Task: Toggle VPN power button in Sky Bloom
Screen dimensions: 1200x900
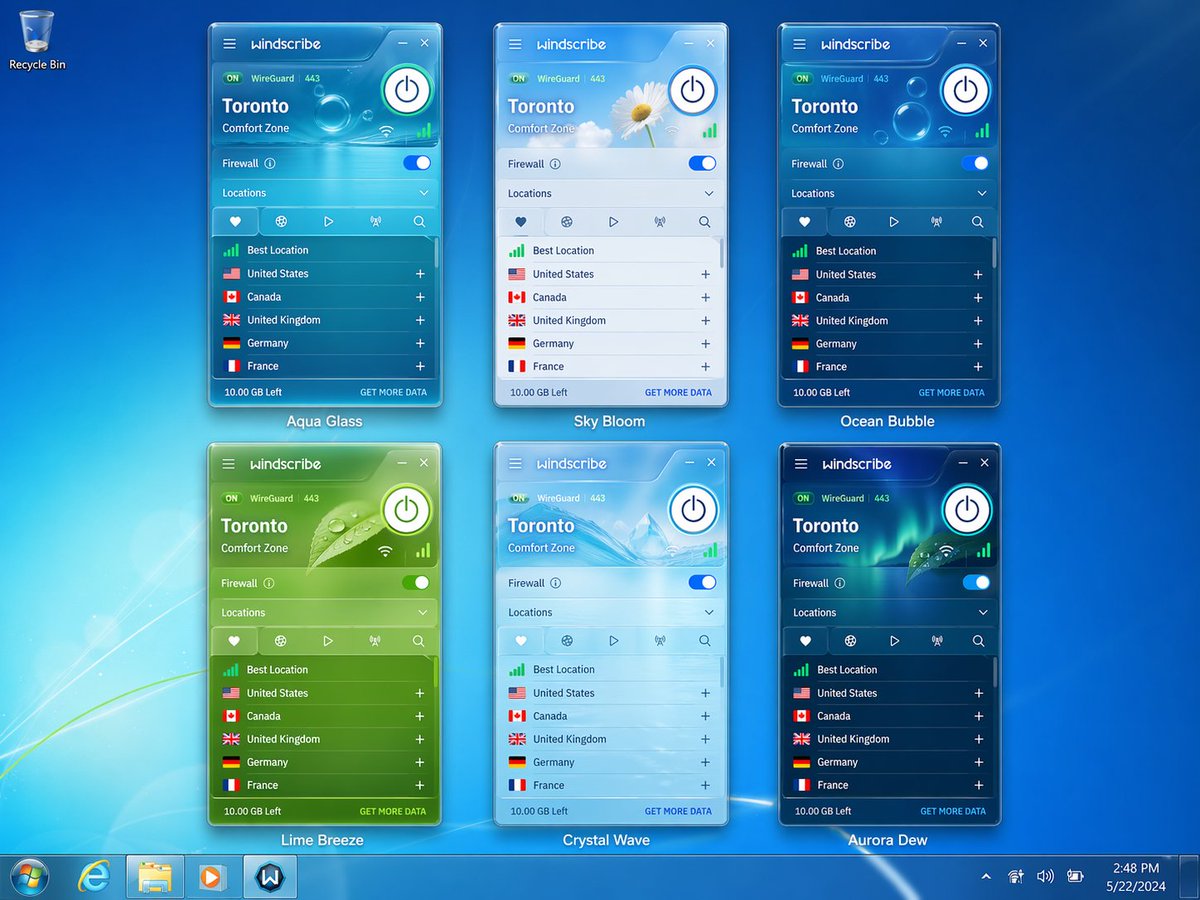Action: tap(692, 91)
